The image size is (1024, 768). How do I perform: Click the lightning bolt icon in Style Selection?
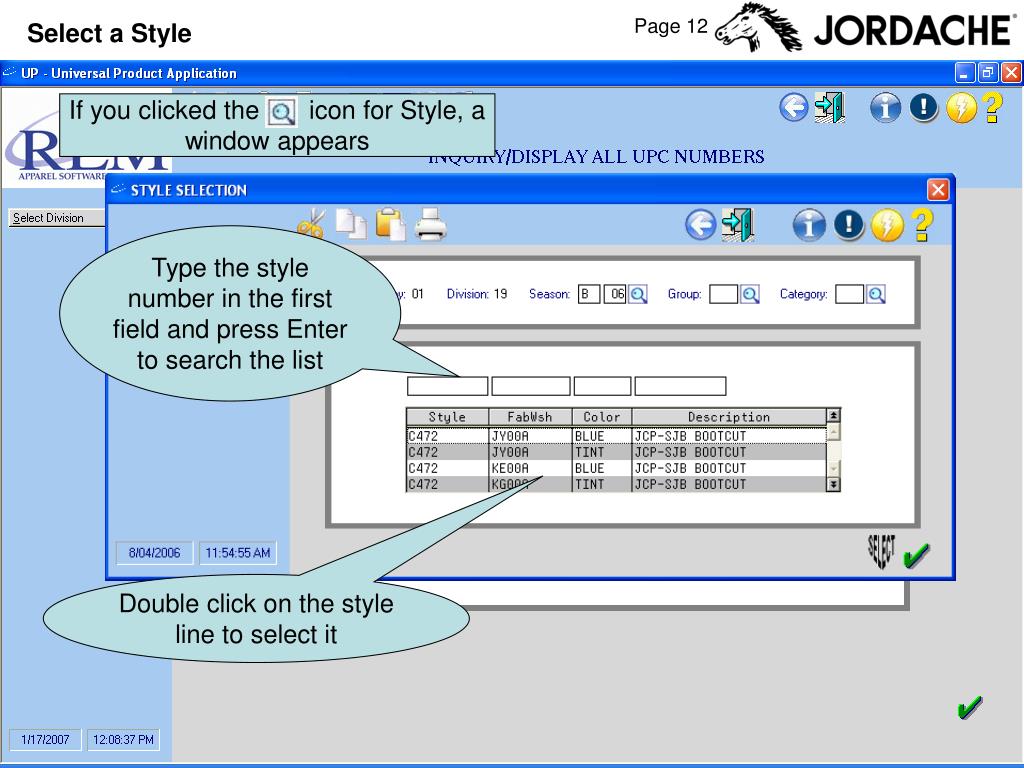[887, 225]
